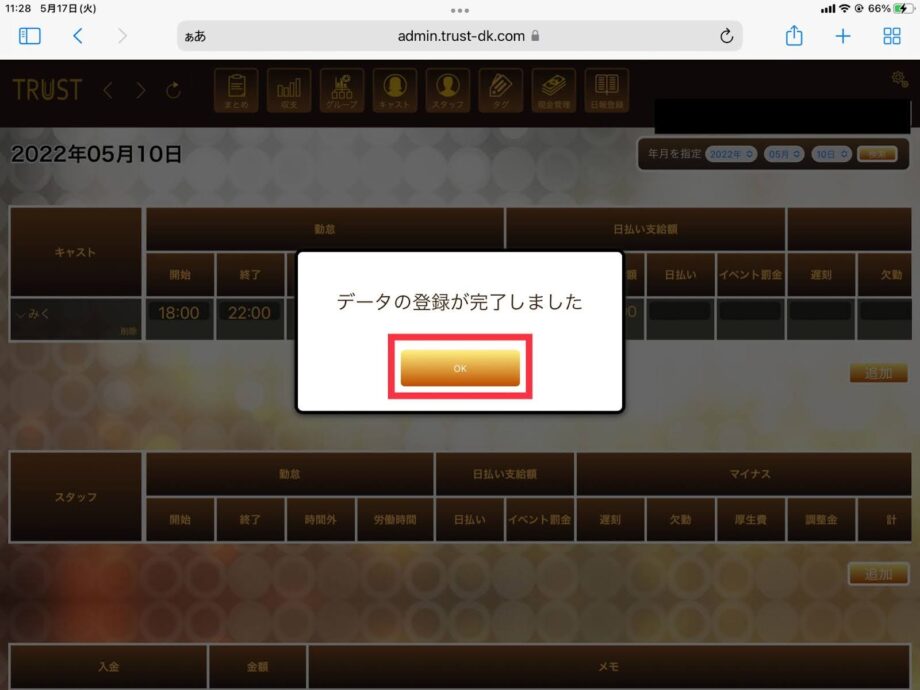Open the 現金管理 money icon
This screenshot has height=690, width=920.
554,90
